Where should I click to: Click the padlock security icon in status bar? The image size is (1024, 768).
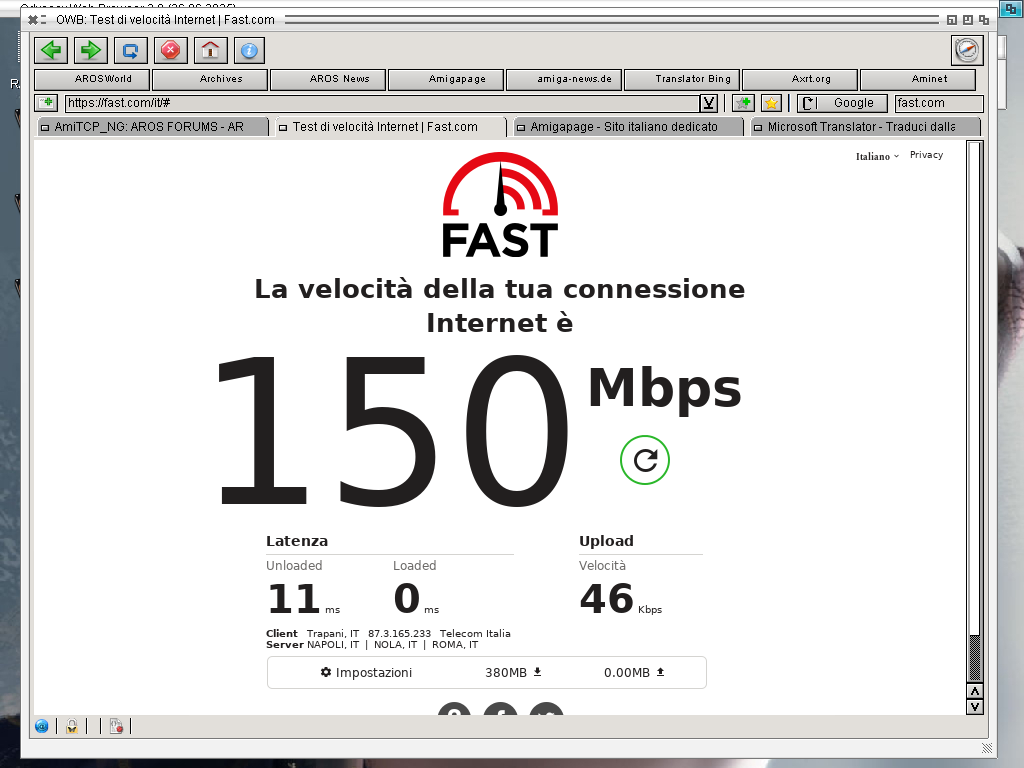click(72, 726)
